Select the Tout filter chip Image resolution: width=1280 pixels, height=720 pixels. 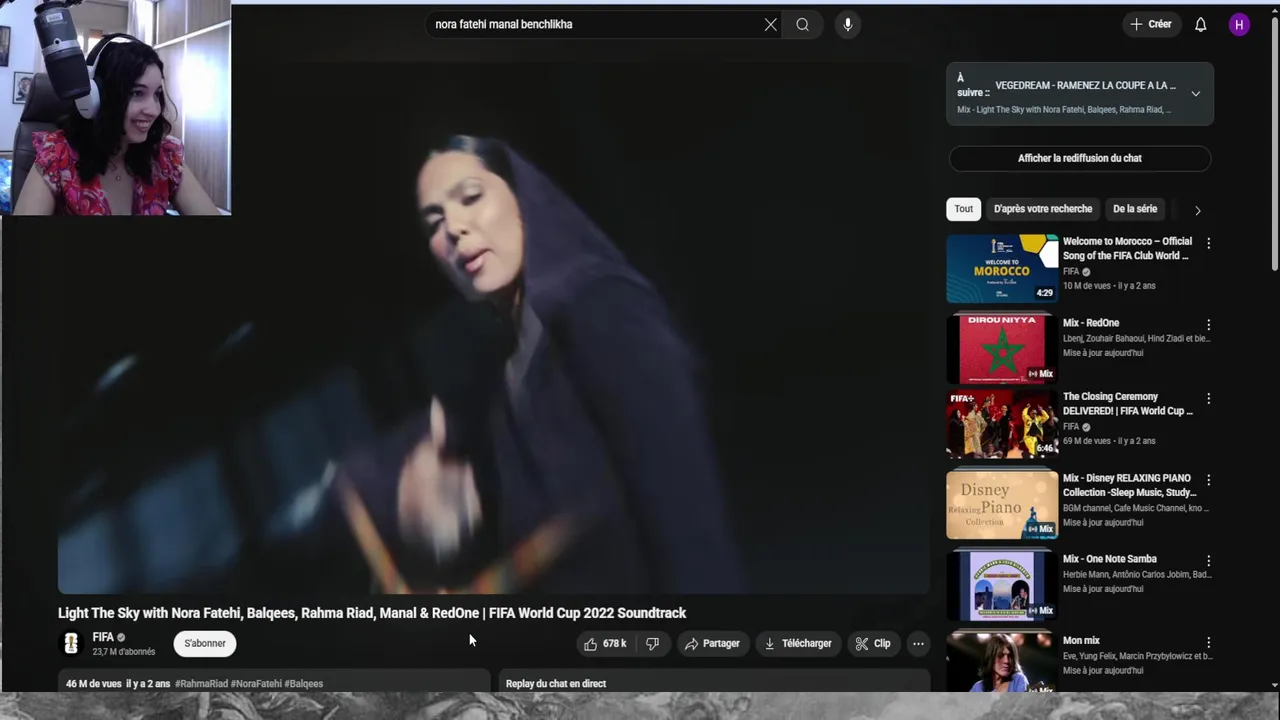coord(963,209)
